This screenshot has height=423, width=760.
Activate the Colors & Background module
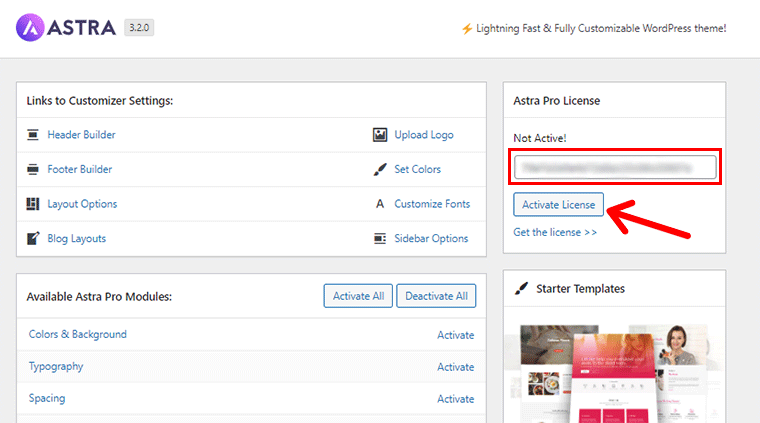(x=456, y=335)
